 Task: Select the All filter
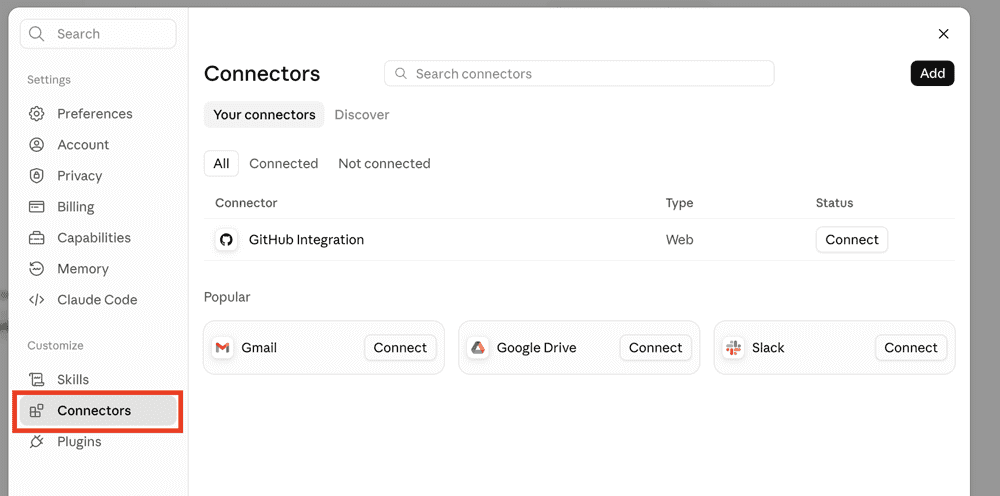click(x=221, y=164)
